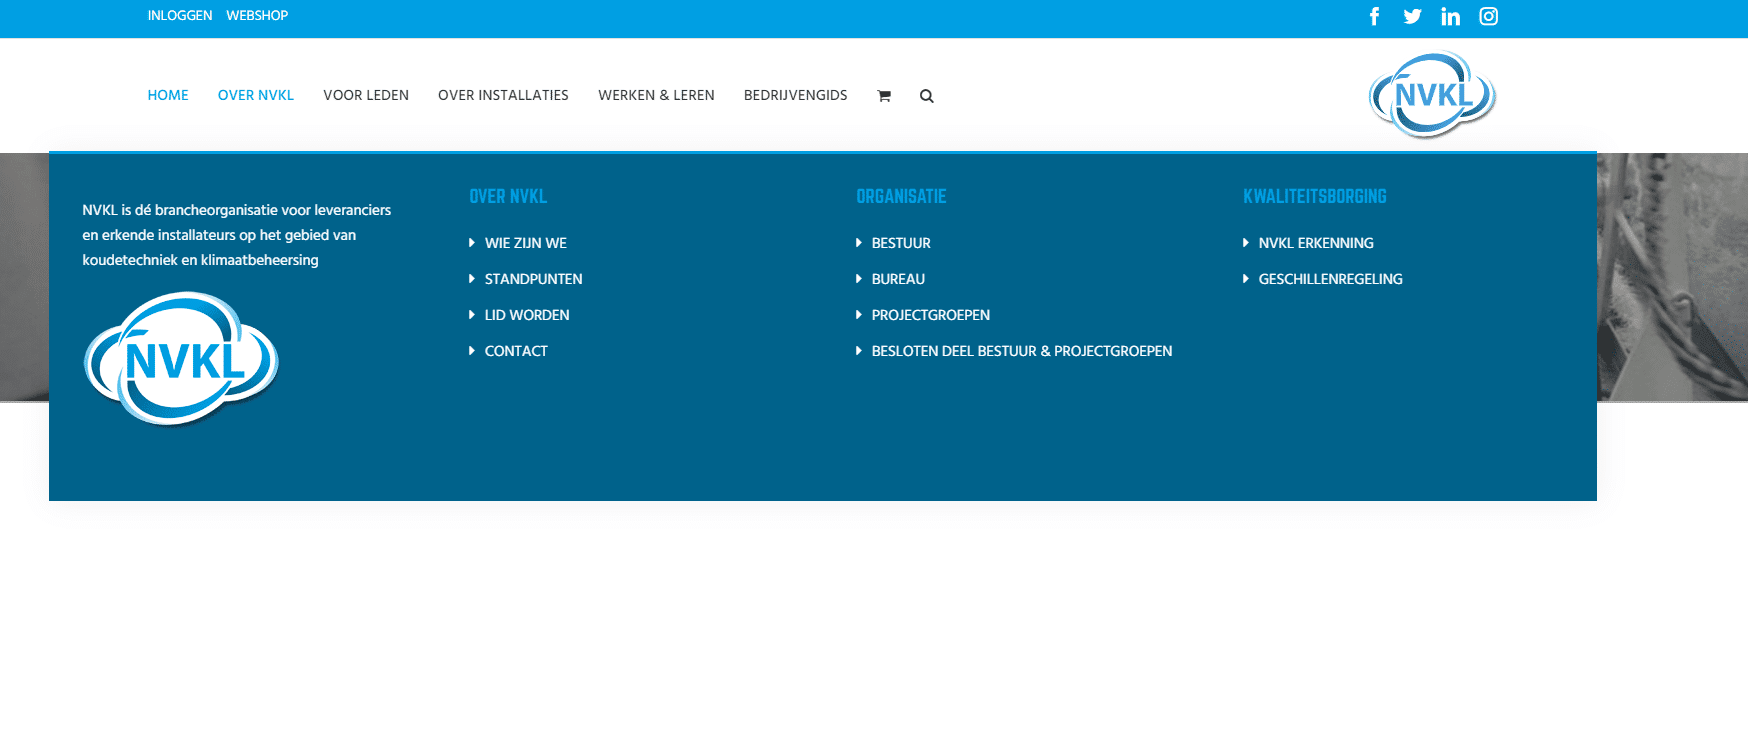Open the Twitter social icon
This screenshot has width=1748, height=729.
[x=1412, y=16]
